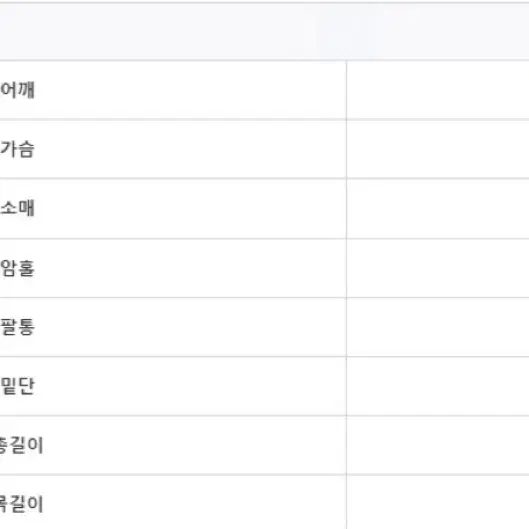Click the empty value cell in the bottom row
The width and height of the screenshot is (529, 529).
tap(438, 502)
